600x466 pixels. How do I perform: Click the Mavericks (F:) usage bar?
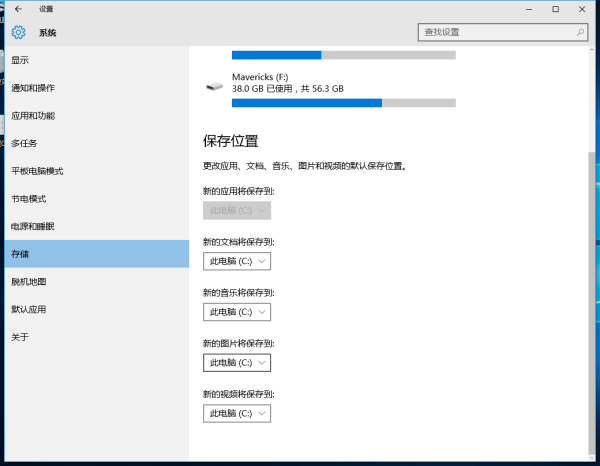click(344, 103)
